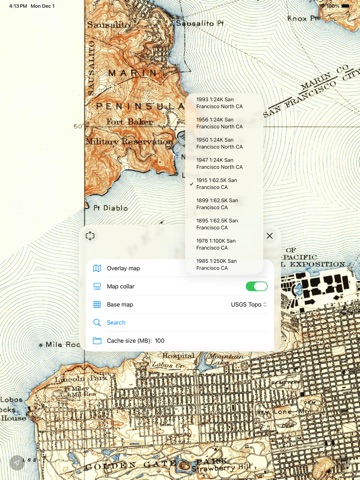Open Search link
The height and width of the screenshot is (480, 360).
point(116,323)
